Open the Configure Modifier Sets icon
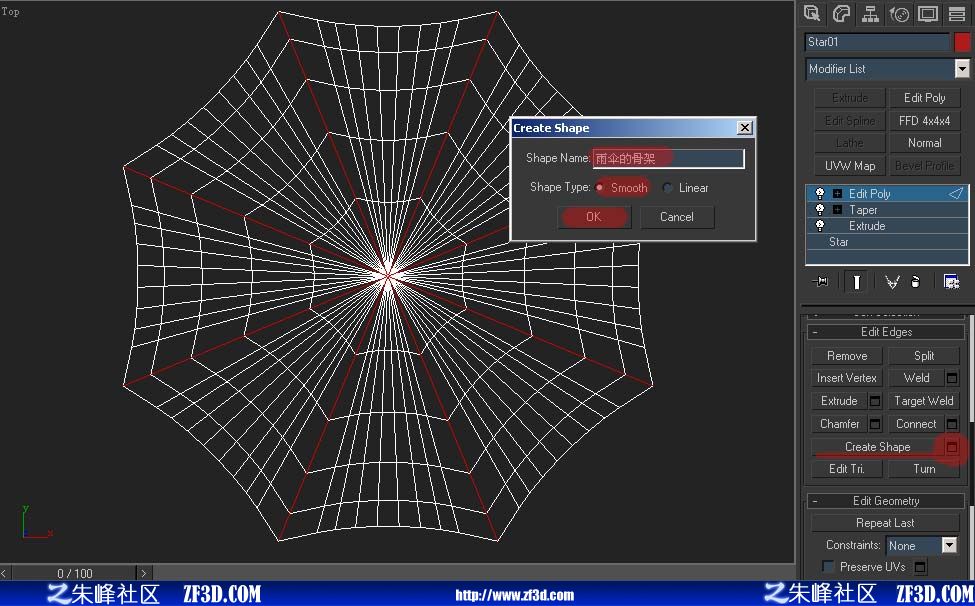 (951, 282)
